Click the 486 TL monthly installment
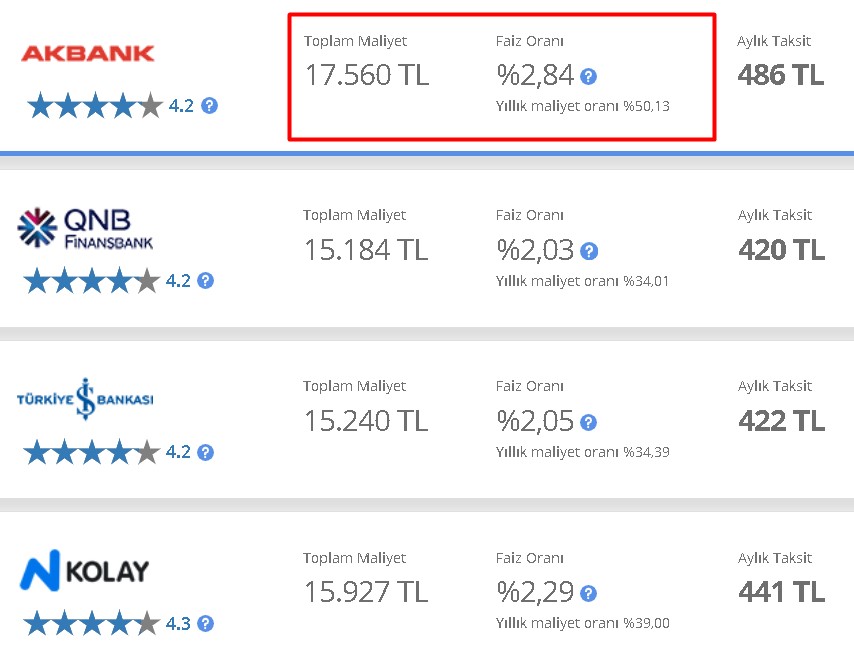This screenshot has width=854, height=649. point(781,75)
